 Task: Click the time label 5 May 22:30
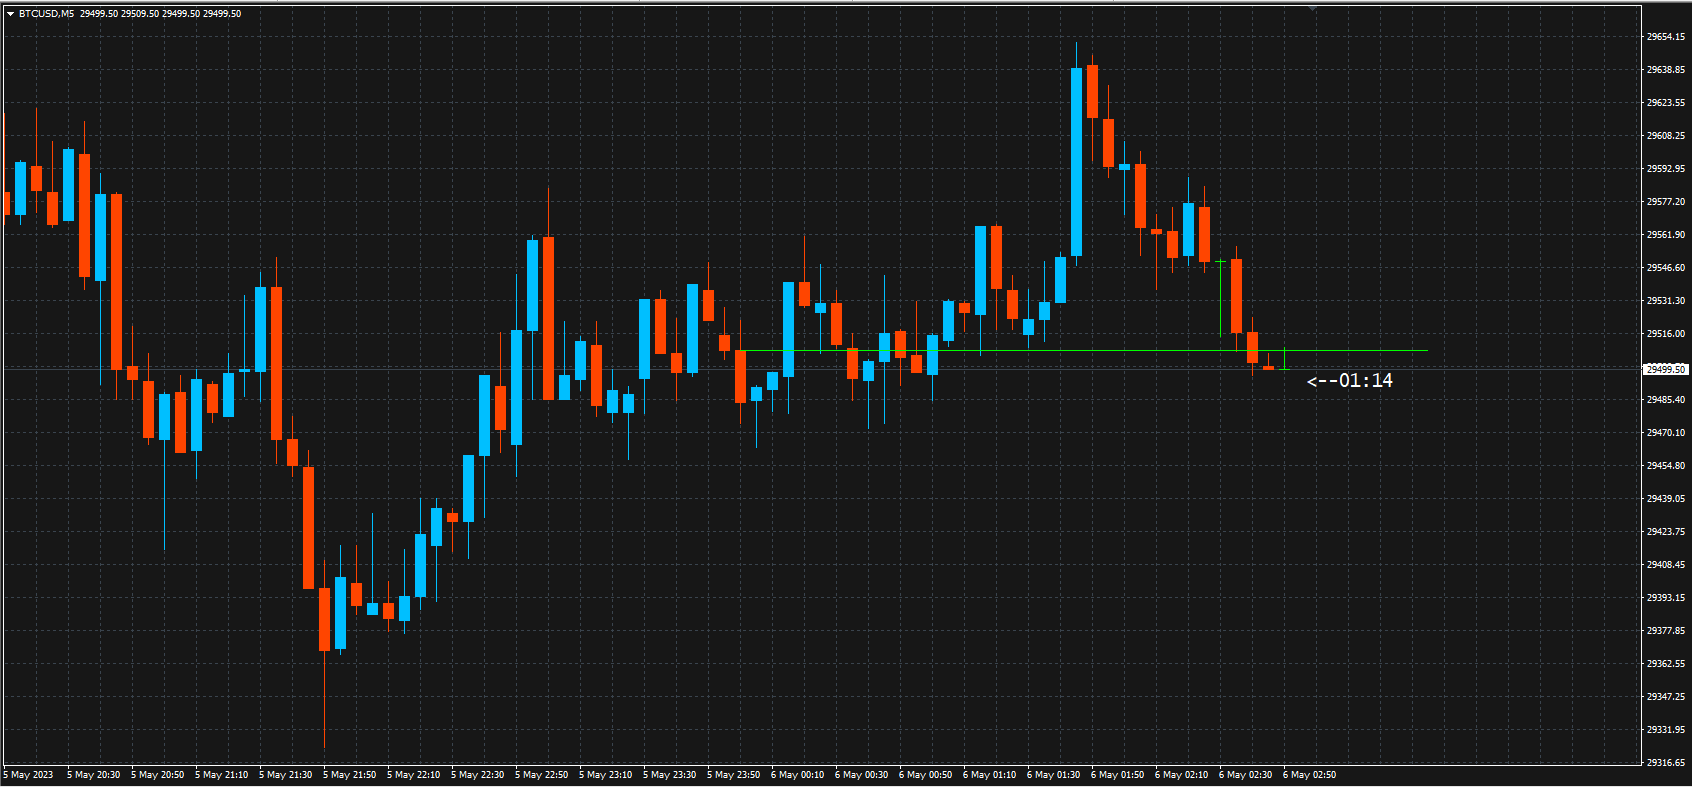[x=478, y=775]
